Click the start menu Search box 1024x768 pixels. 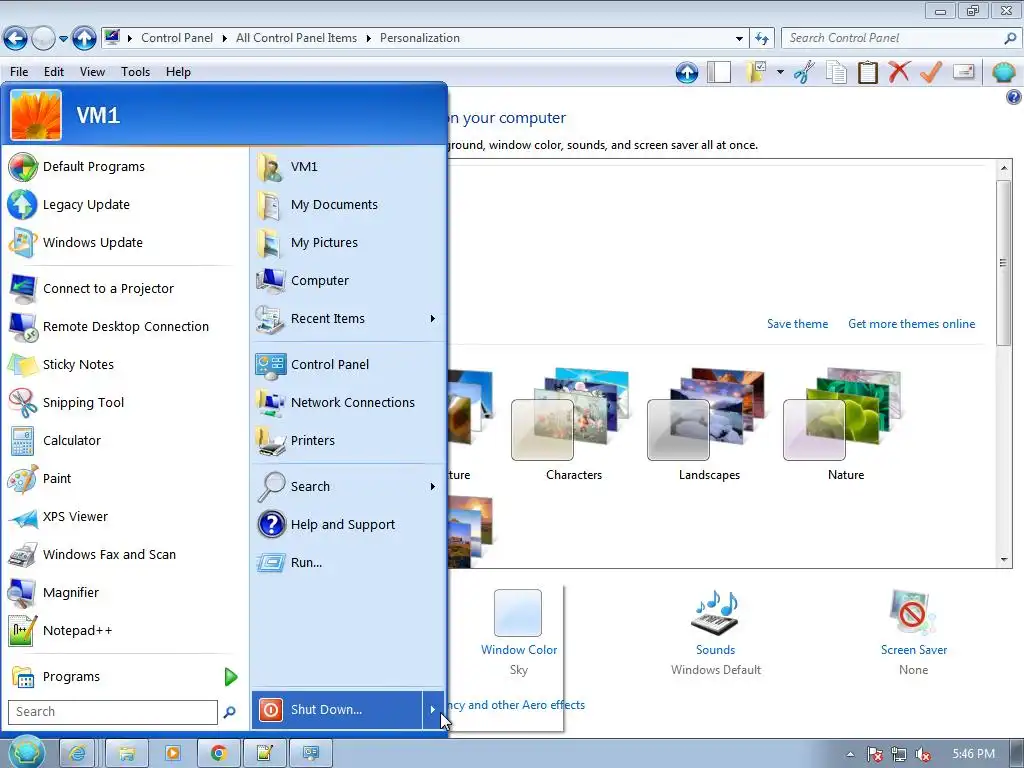tap(113, 712)
